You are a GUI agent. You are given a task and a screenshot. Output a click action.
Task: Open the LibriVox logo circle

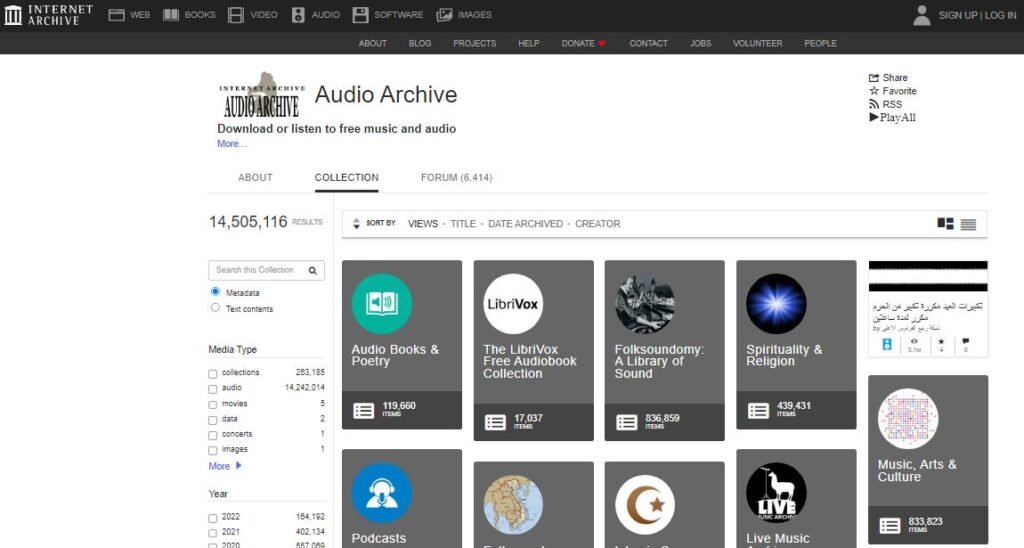click(x=513, y=304)
